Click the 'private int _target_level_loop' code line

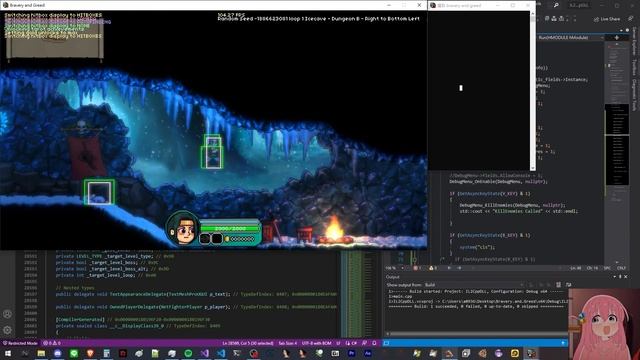click(x=106, y=275)
